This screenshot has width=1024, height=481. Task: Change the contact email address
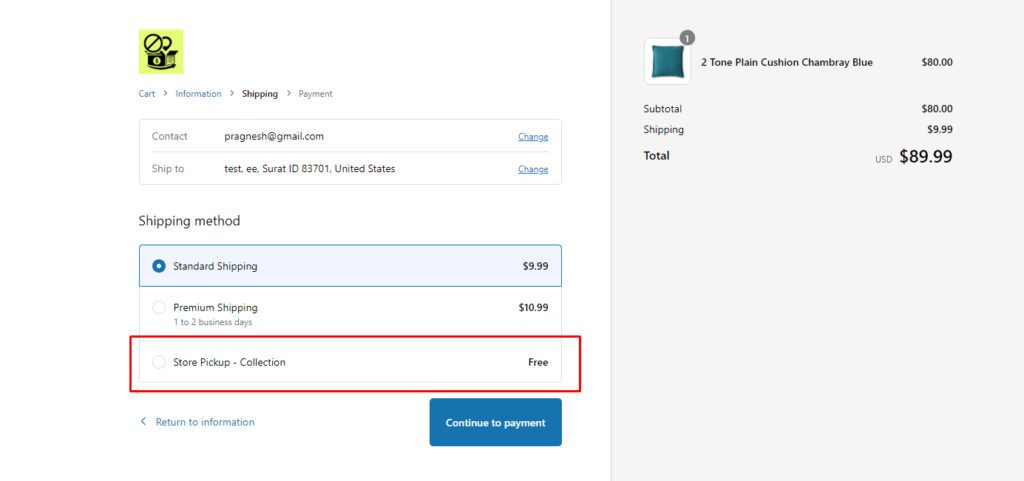(532, 137)
